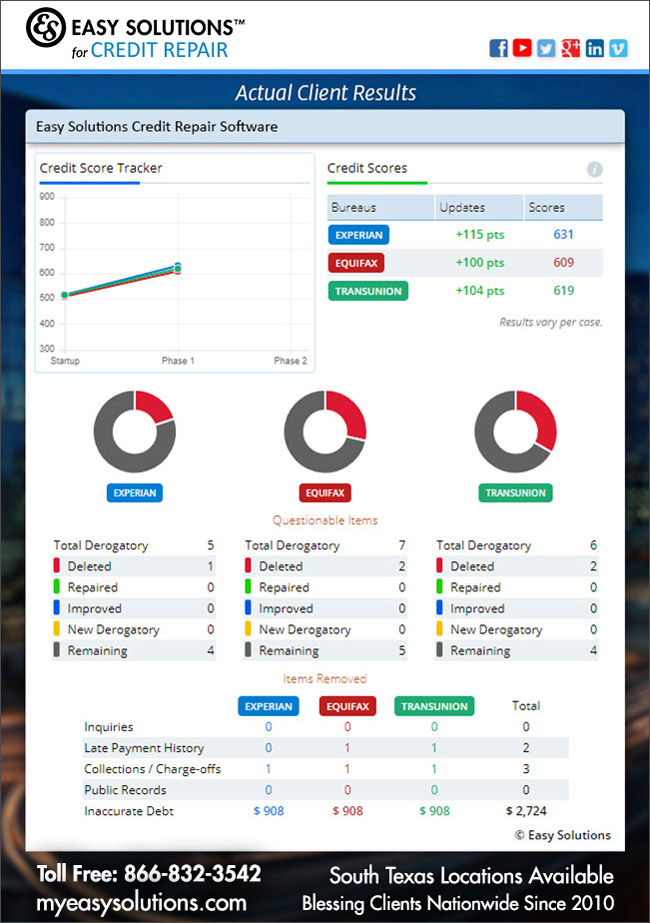The width and height of the screenshot is (650, 923).
Task: Select Equifax badge in Credit Scores table
Action: click(356, 263)
